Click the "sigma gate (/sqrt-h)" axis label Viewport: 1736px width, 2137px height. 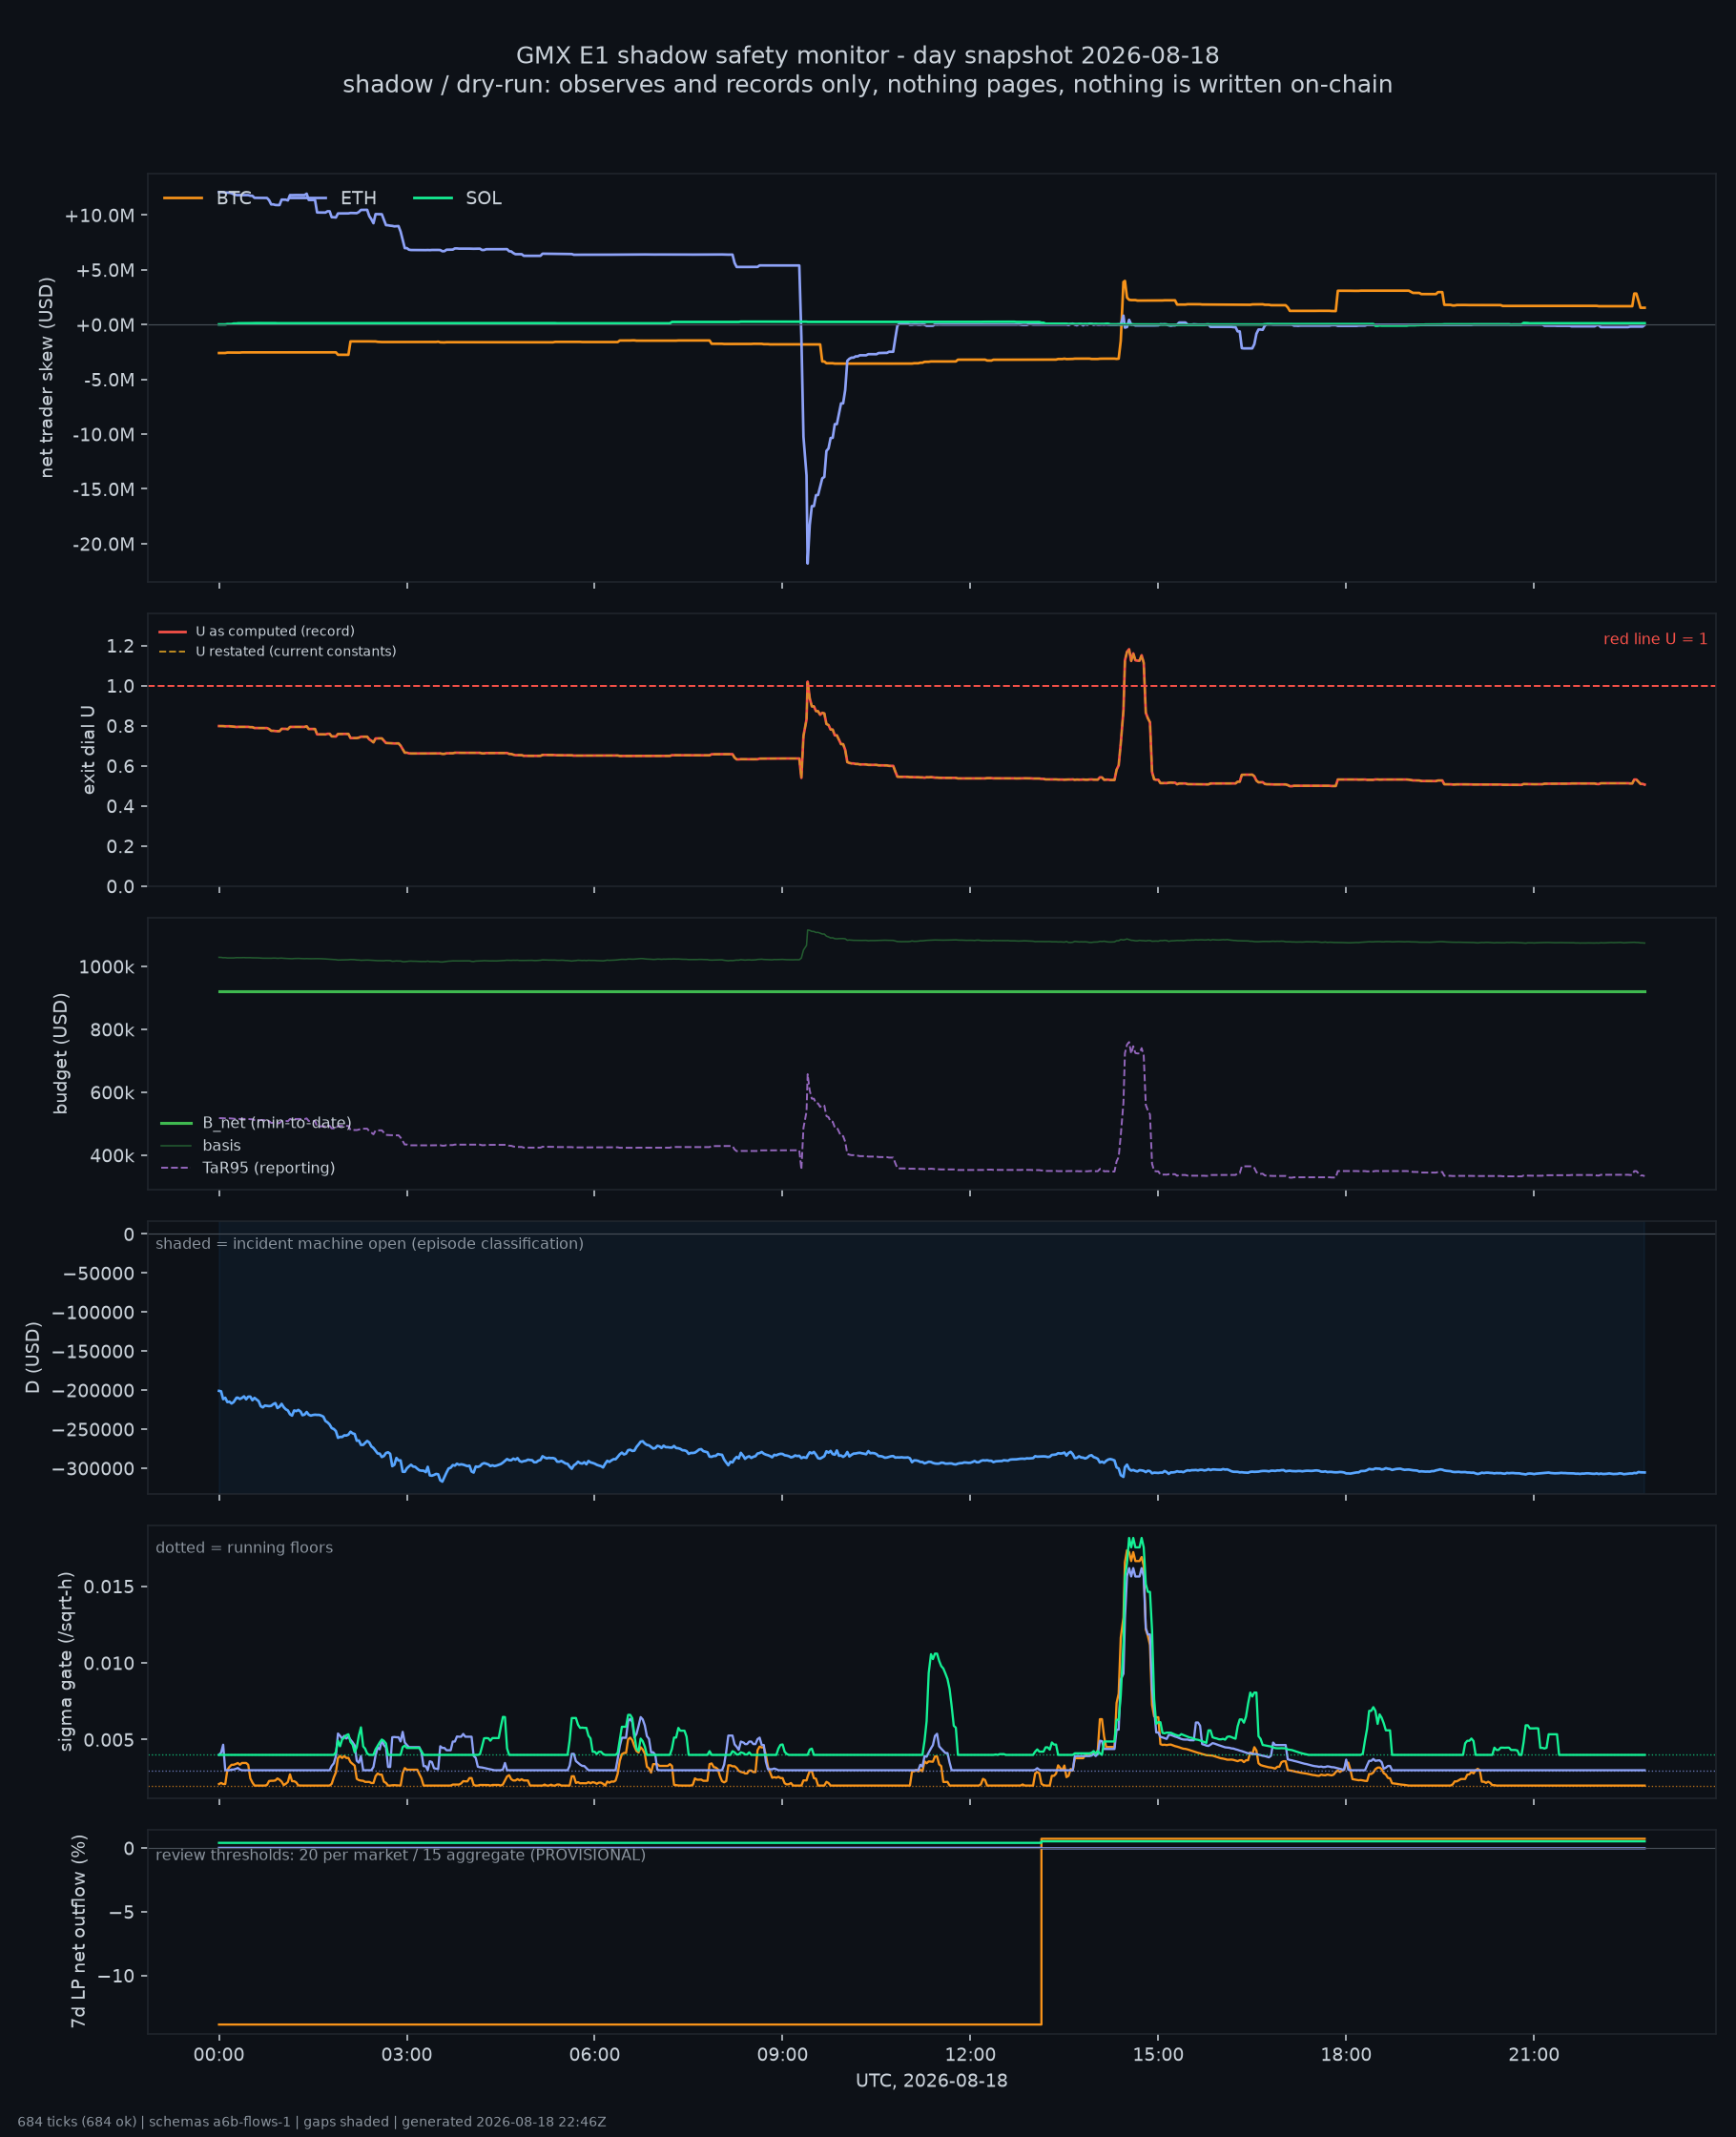point(66,1662)
